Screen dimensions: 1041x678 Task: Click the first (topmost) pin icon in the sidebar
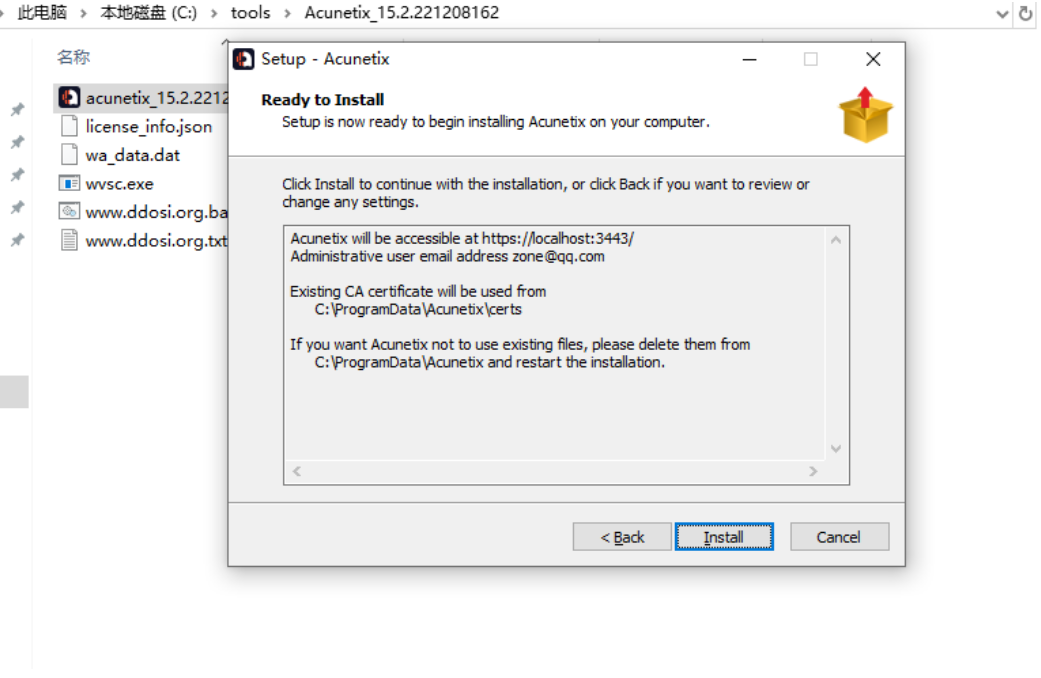coord(17,109)
